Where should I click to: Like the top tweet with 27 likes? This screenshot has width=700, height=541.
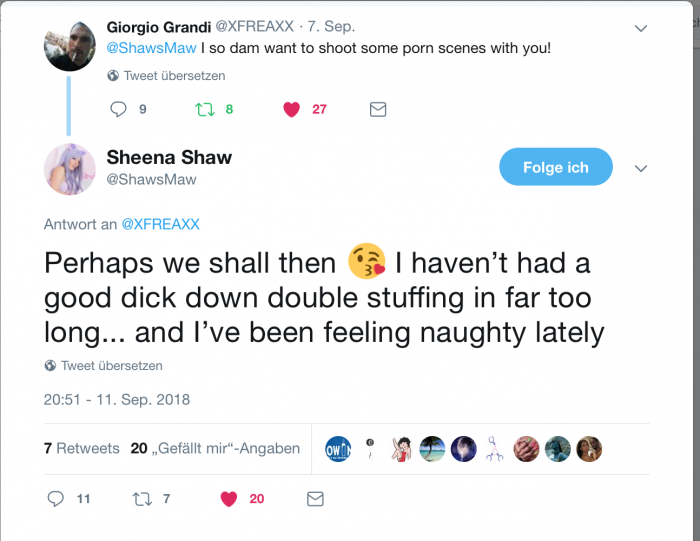[x=292, y=109]
